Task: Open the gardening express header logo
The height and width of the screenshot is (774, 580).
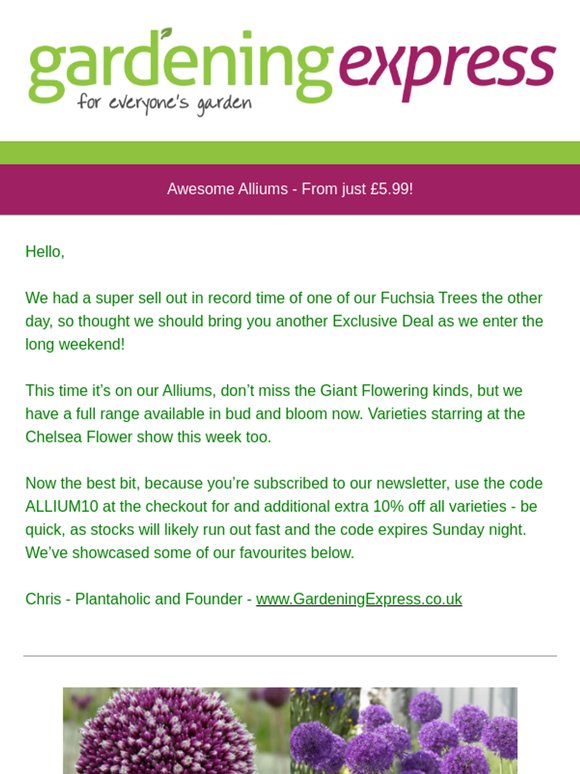Action: click(292, 72)
